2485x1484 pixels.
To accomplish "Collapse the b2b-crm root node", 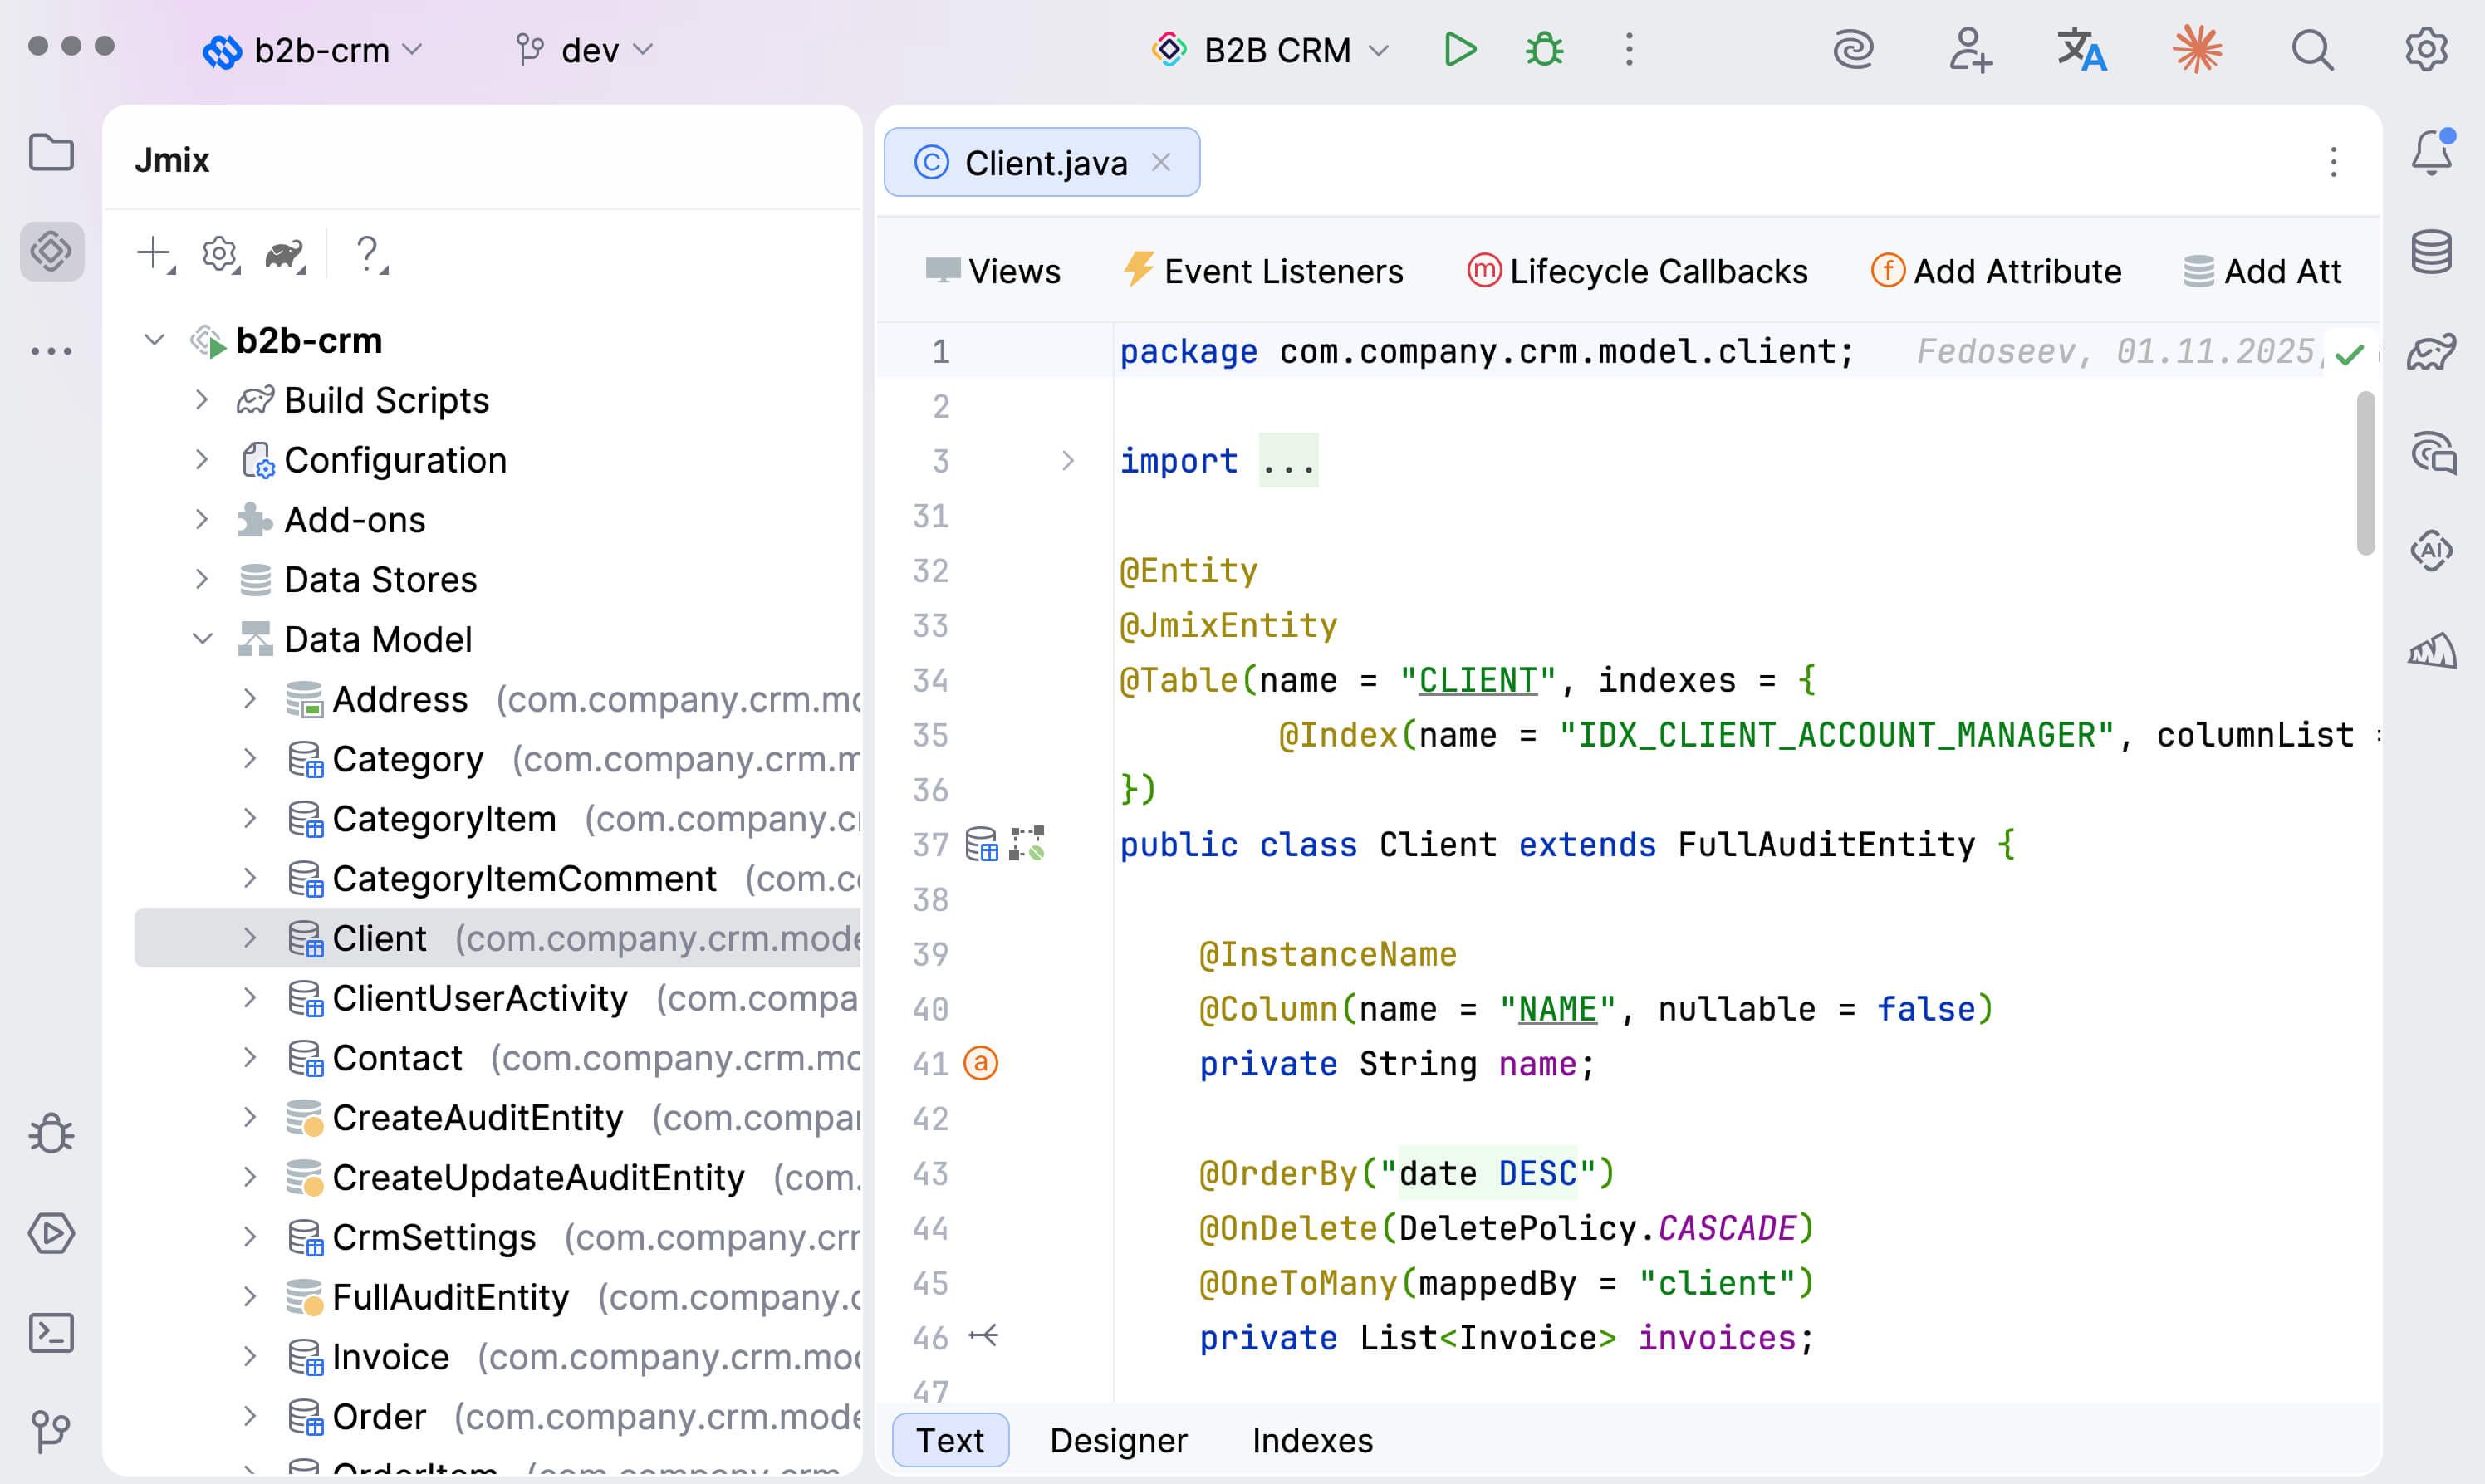I will point(154,340).
